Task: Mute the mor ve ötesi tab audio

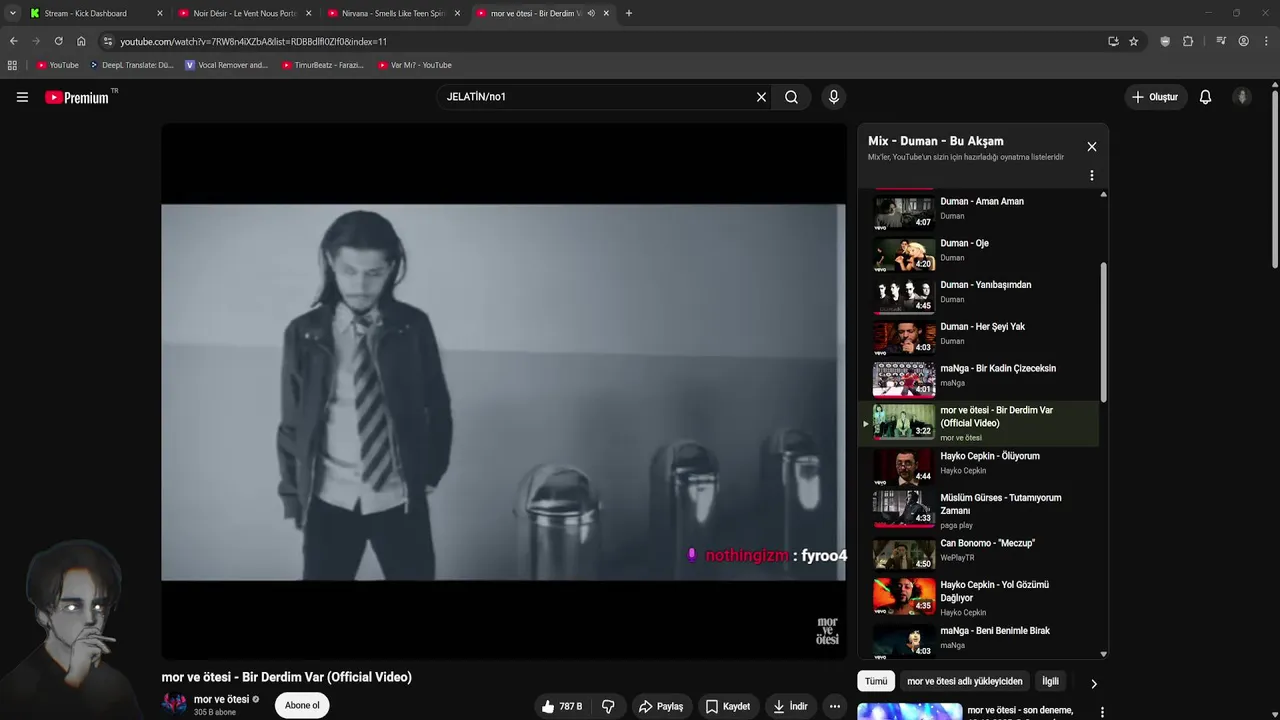Action: [591, 13]
